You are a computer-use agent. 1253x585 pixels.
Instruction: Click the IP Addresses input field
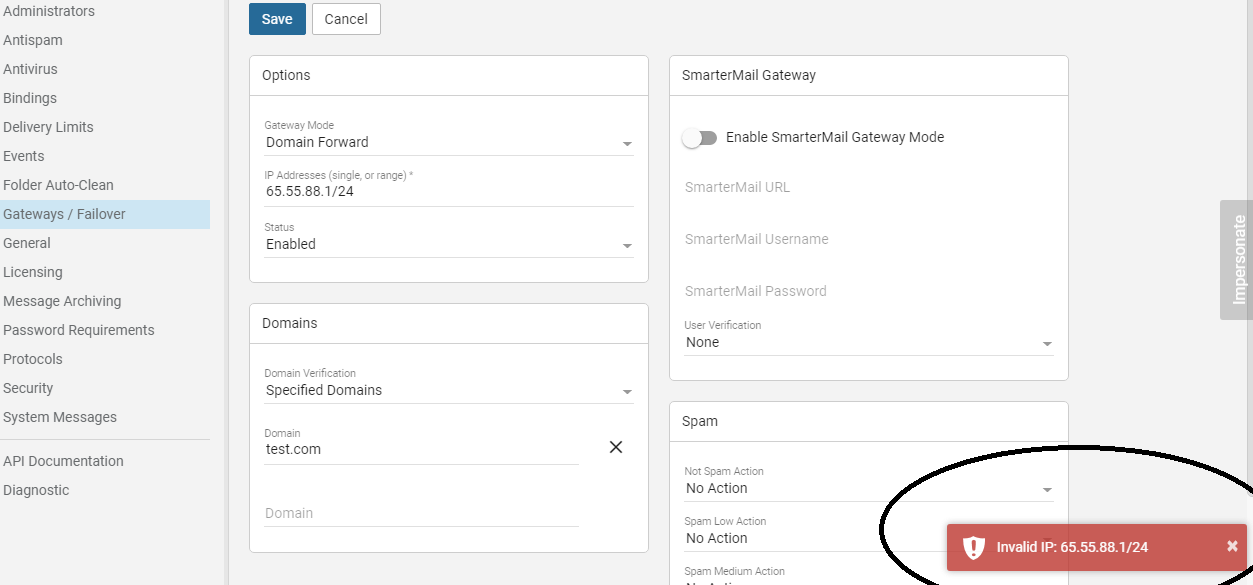448,192
